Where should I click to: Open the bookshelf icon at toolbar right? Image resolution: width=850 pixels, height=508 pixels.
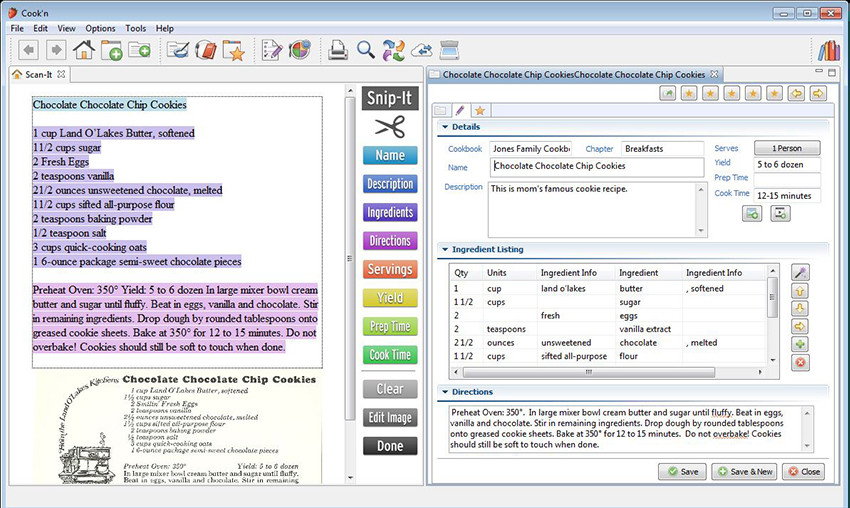point(828,50)
